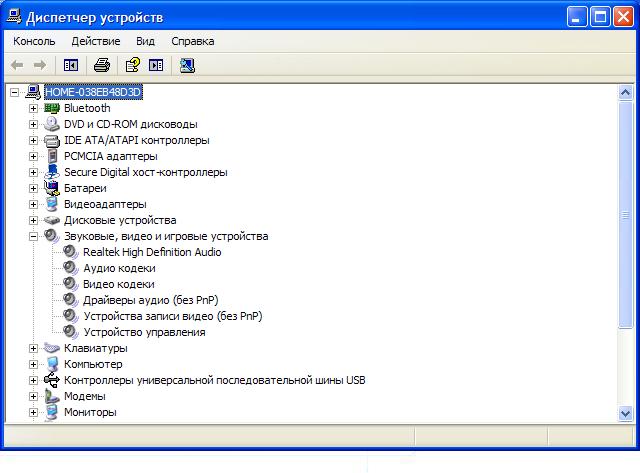This screenshot has height=473, width=640.
Task: Select Драйверы аудио (без PnP)
Action: tap(151, 300)
